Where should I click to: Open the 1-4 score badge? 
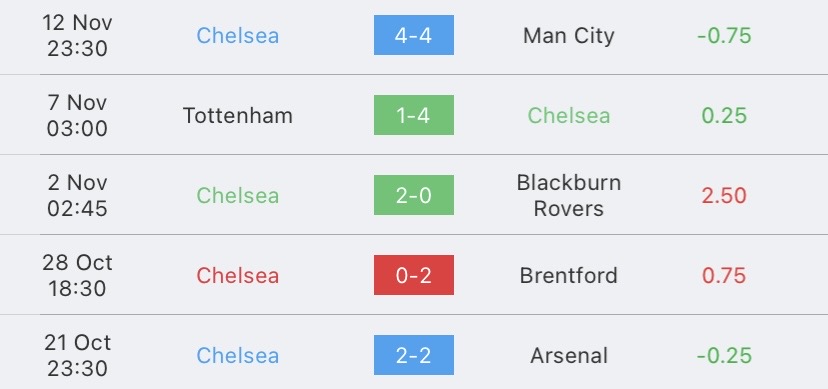click(x=413, y=115)
